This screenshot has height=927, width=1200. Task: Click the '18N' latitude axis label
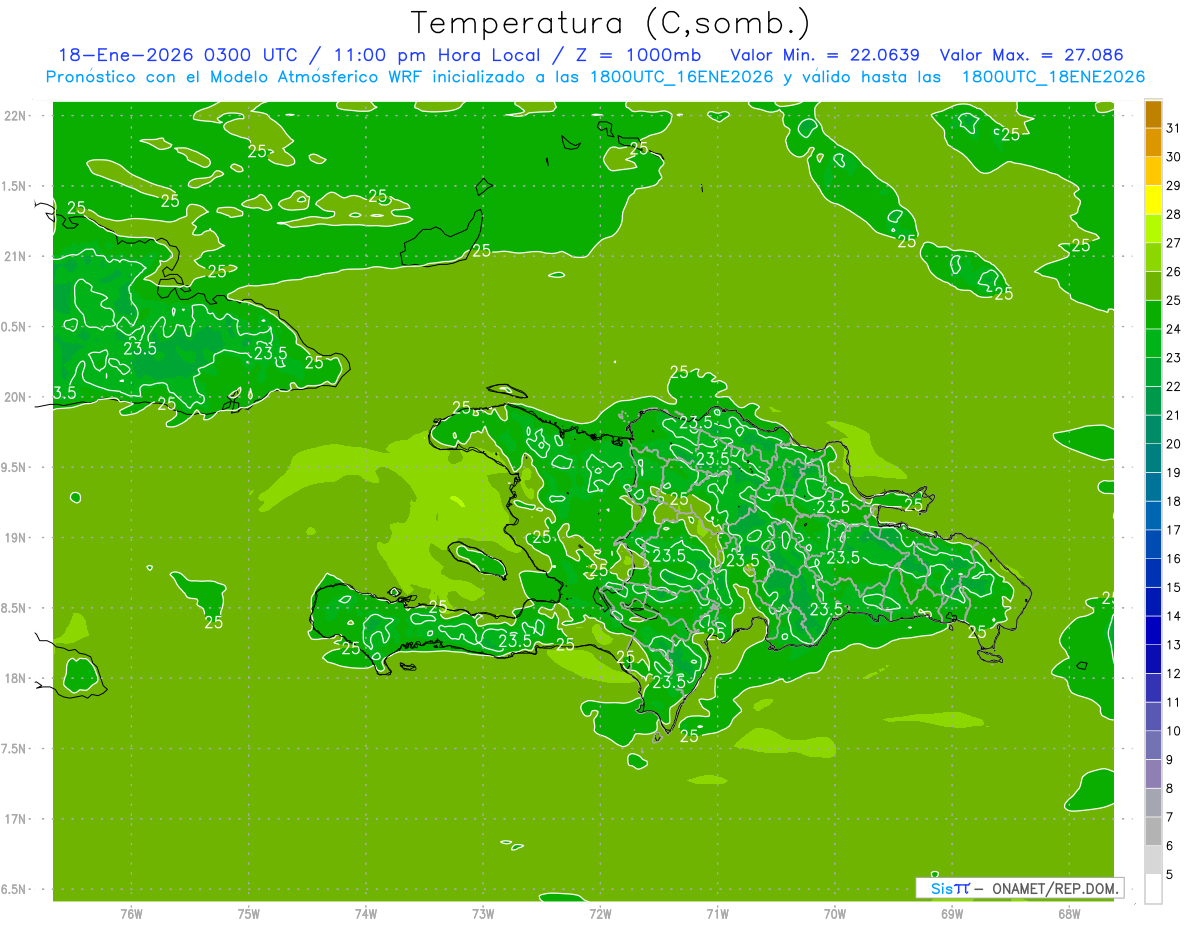pos(17,678)
